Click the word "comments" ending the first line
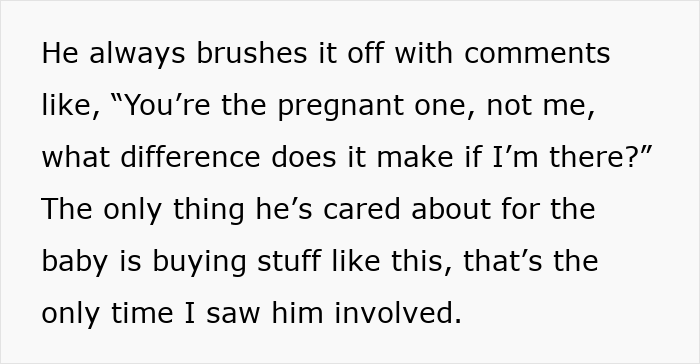The height and width of the screenshot is (364, 700). point(537,53)
